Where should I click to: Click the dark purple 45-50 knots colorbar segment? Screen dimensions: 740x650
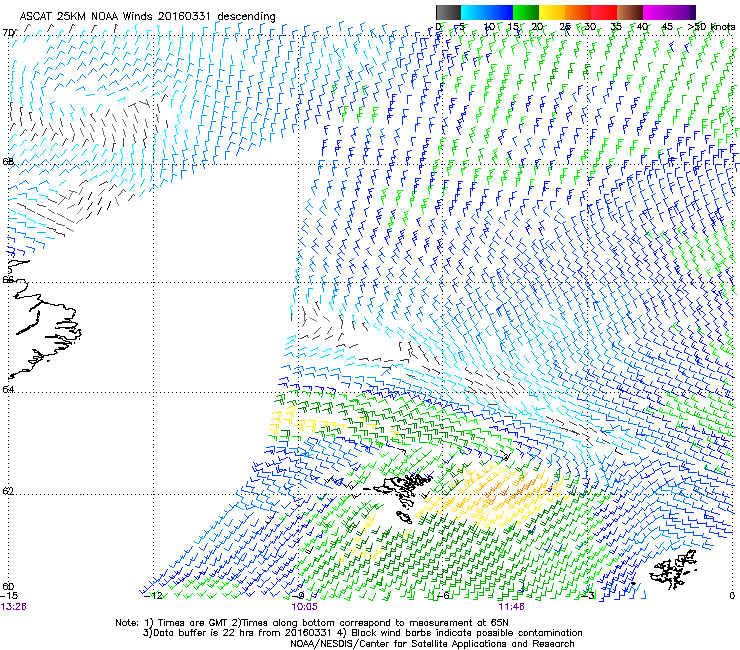click(x=682, y=12)
